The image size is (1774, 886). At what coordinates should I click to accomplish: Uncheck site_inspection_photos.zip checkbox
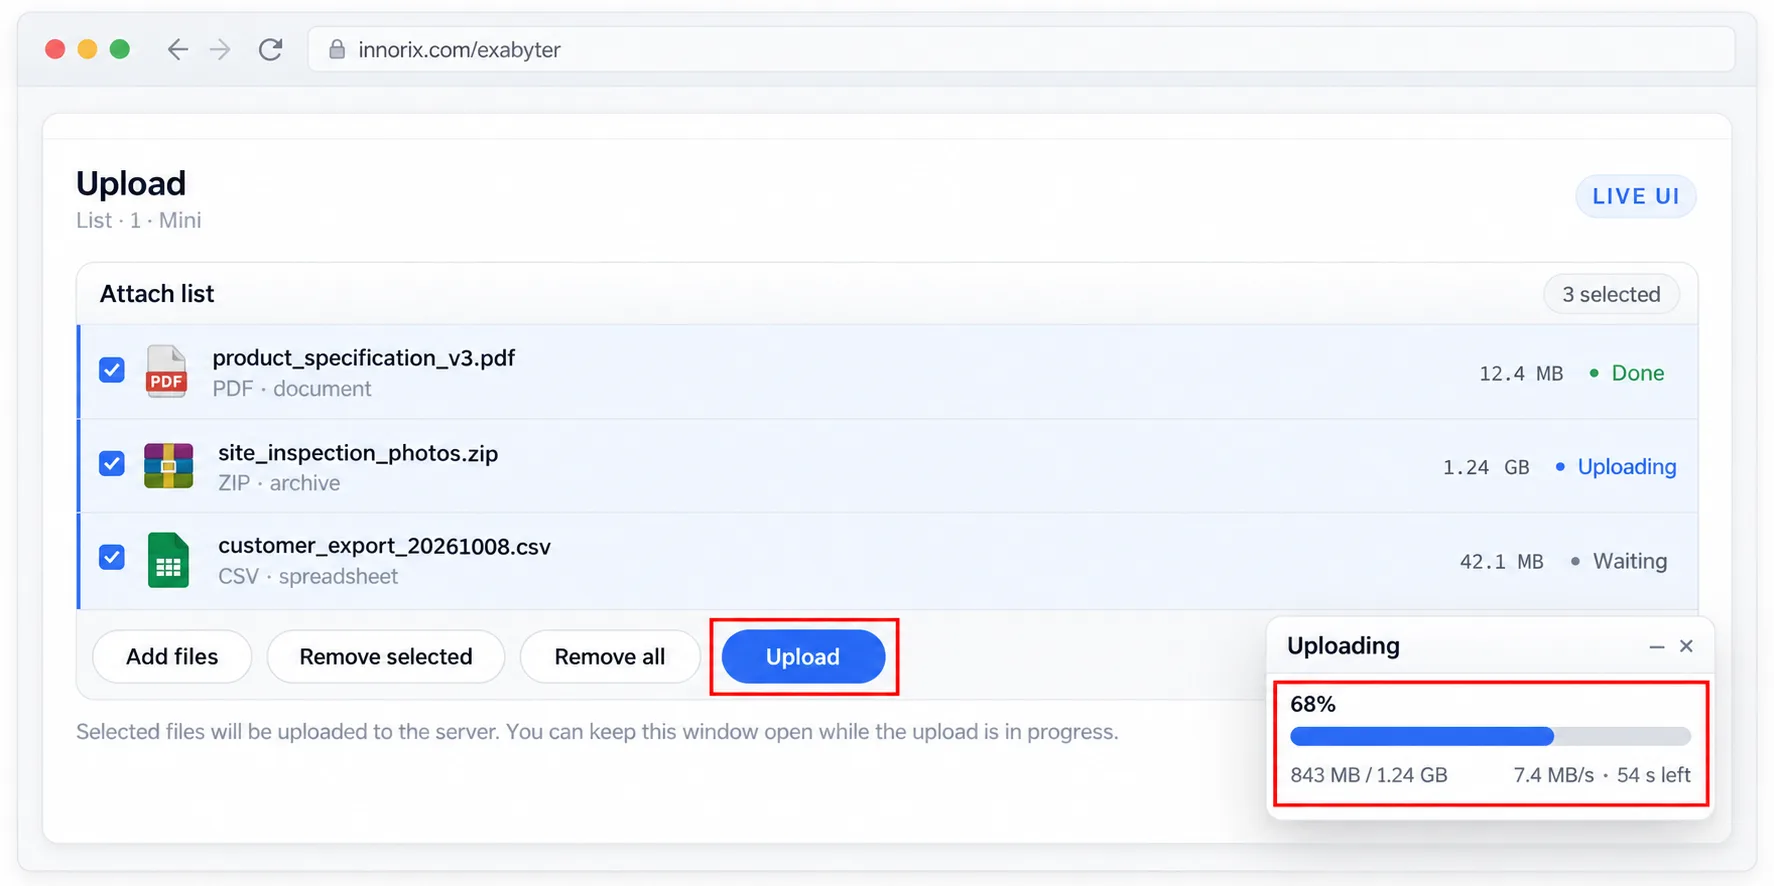pos(112,464)
